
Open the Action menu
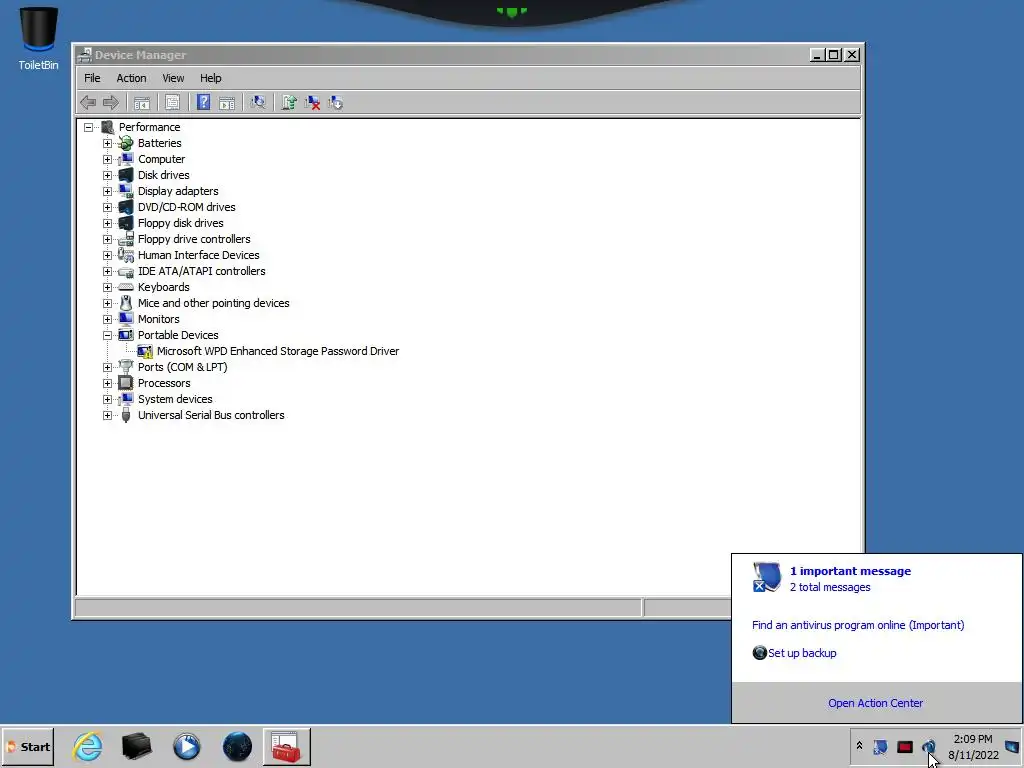(131, 78)
